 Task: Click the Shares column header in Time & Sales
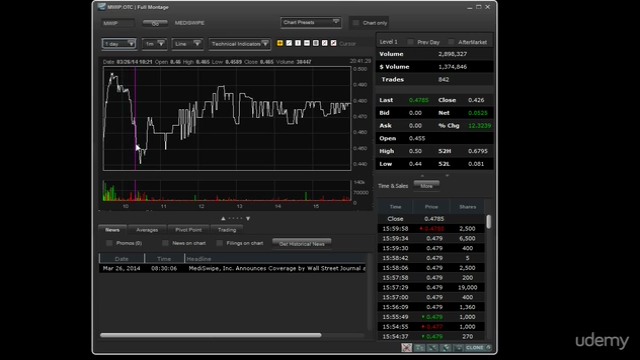(468, 207)
